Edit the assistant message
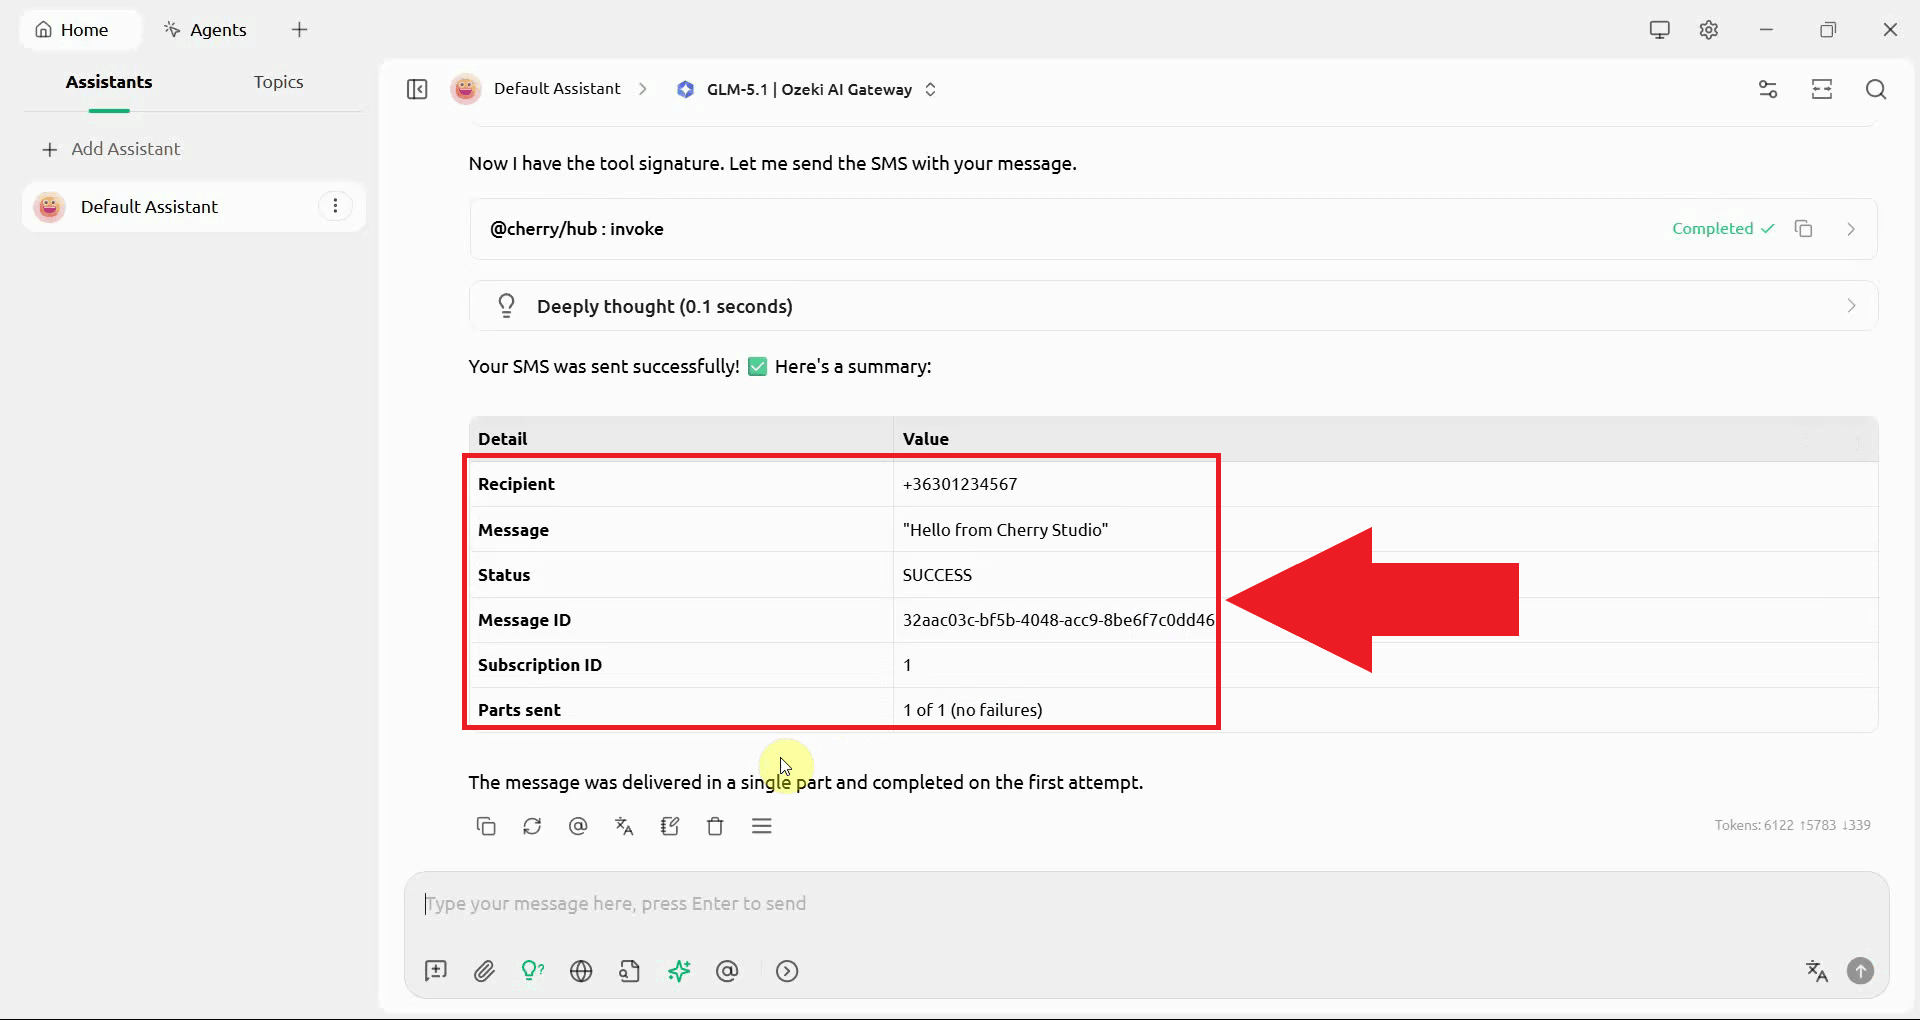Image resolution: width=1920 pixels, height=1020 pixels. [x=670, y=826]
